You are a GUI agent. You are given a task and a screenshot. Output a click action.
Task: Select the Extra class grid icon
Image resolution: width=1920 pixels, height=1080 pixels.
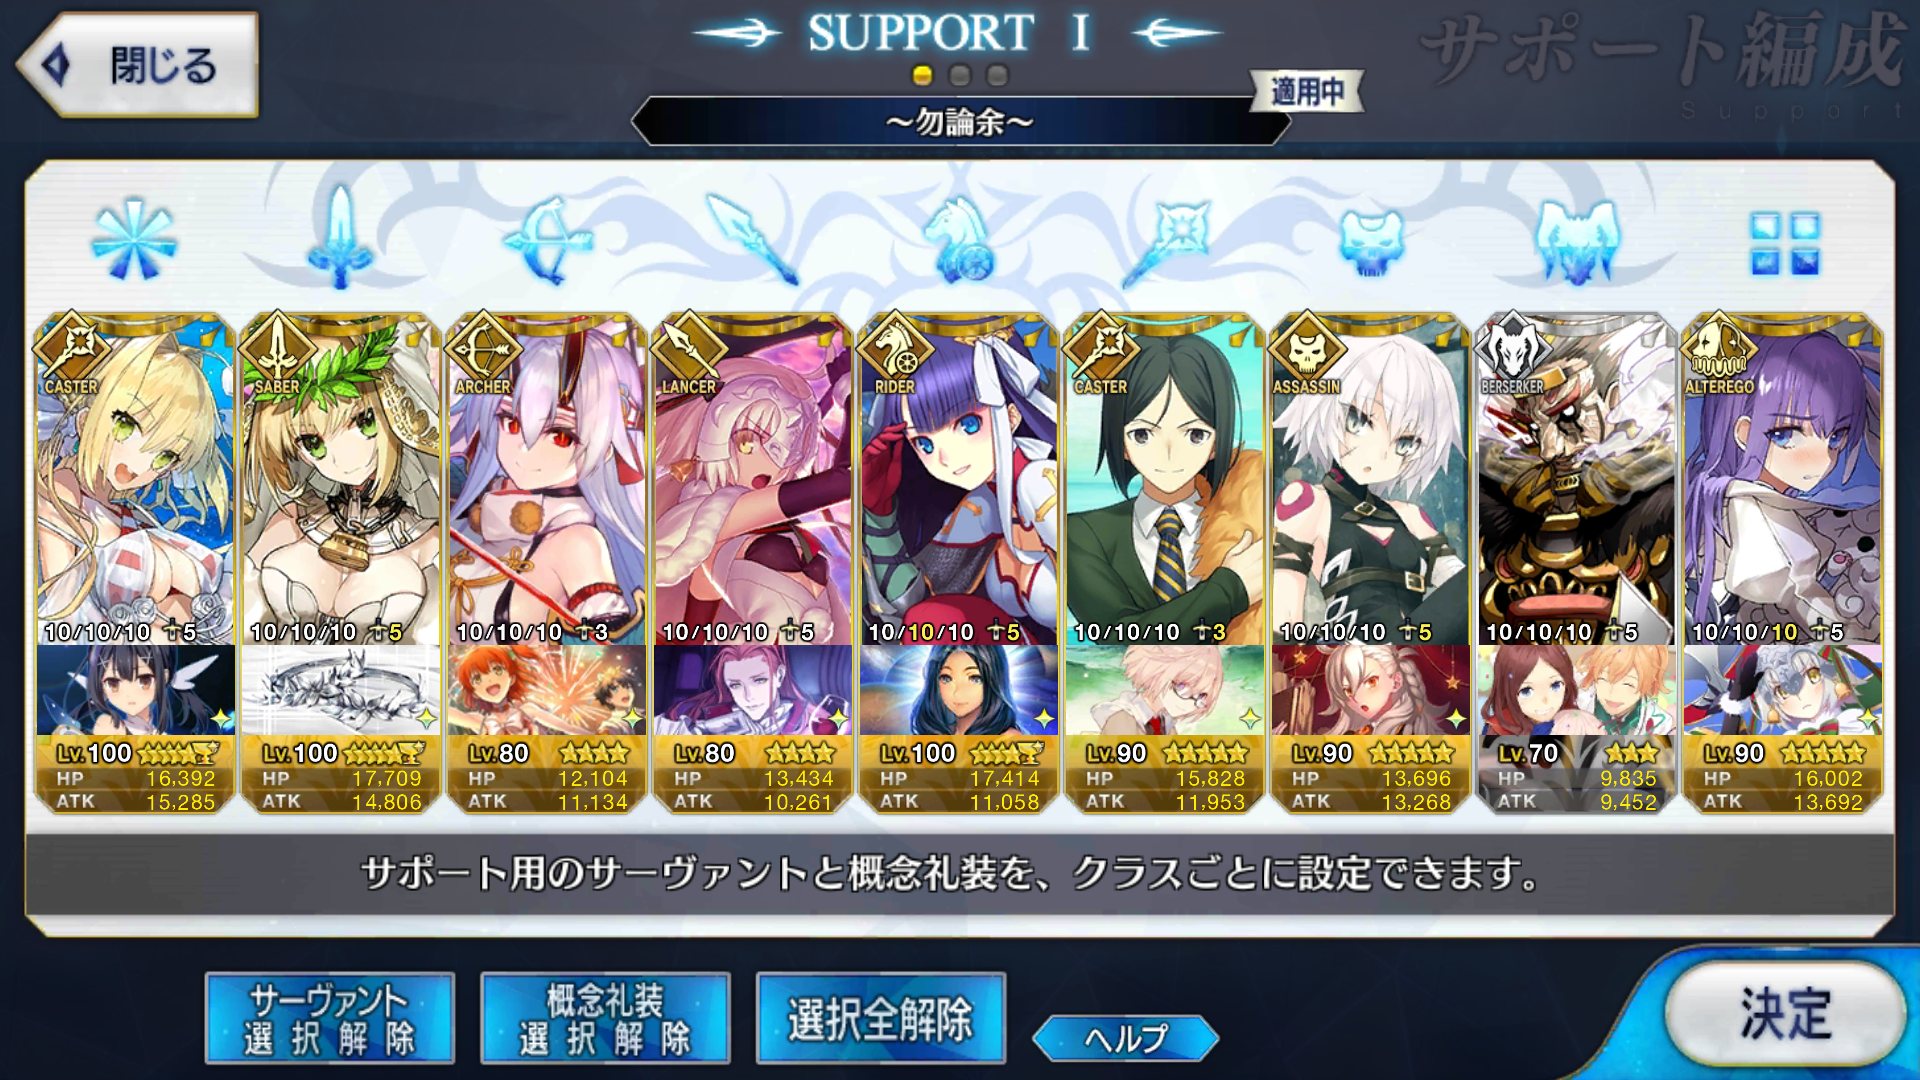click(1784, 243)
